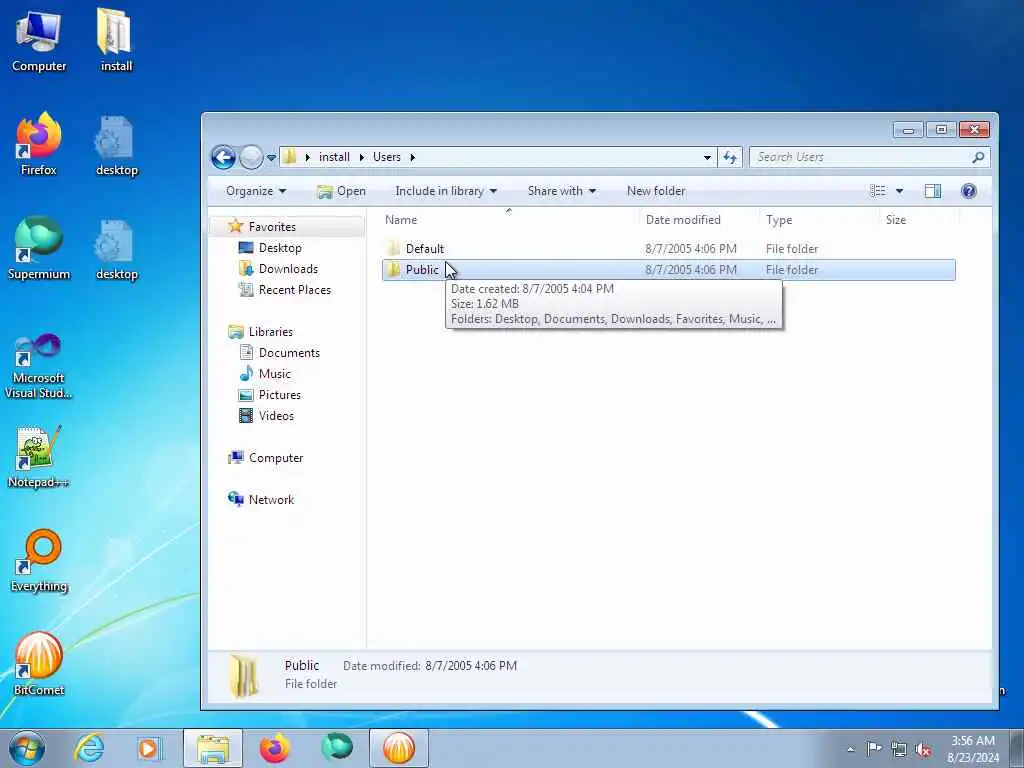The image size is (1024, 768).
Task: Open the Documents library
Action: click(x=289, y=353)
